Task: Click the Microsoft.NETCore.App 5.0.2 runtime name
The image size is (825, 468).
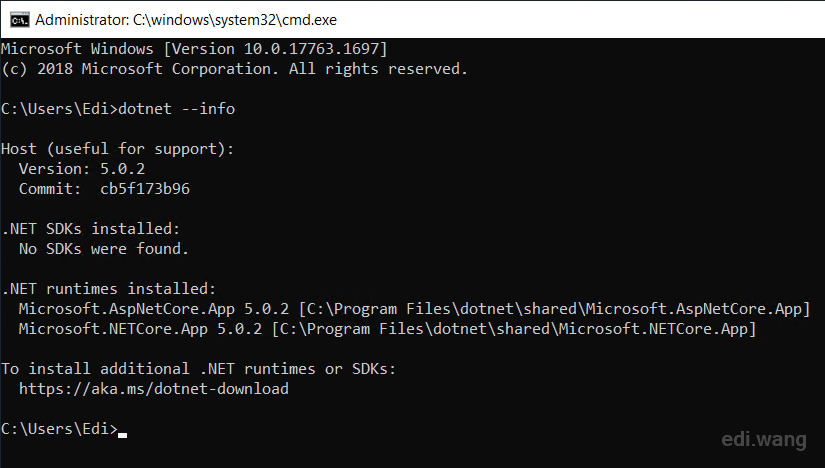Action: pos(140,329)
